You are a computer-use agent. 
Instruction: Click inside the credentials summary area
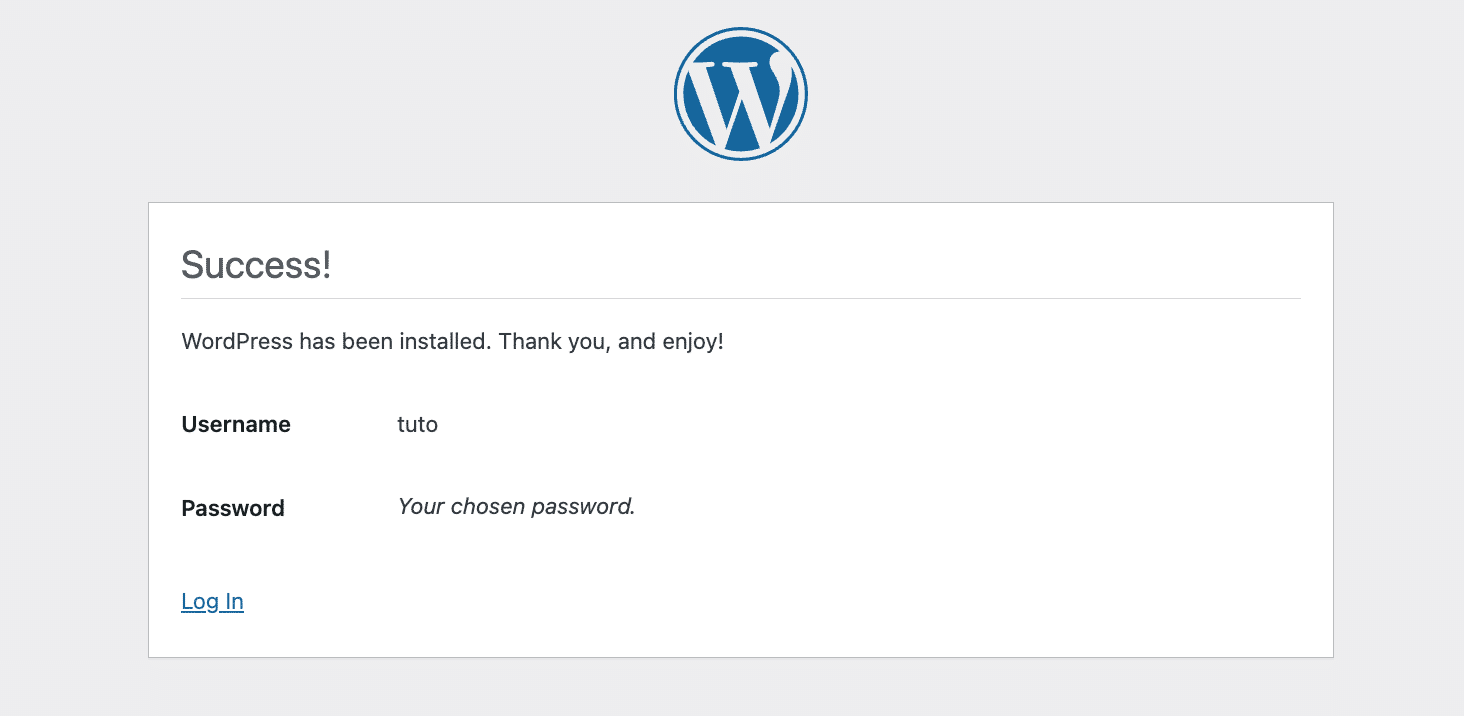[400, 465]
